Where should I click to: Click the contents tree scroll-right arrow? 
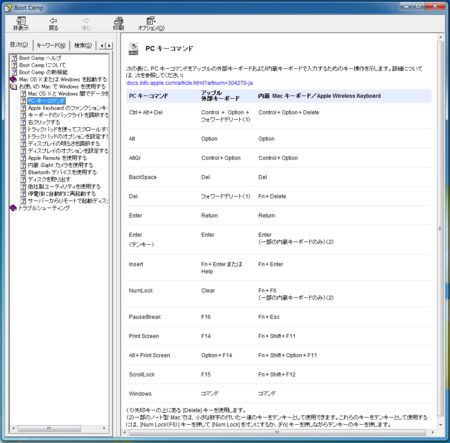click(x=104, y=428)
